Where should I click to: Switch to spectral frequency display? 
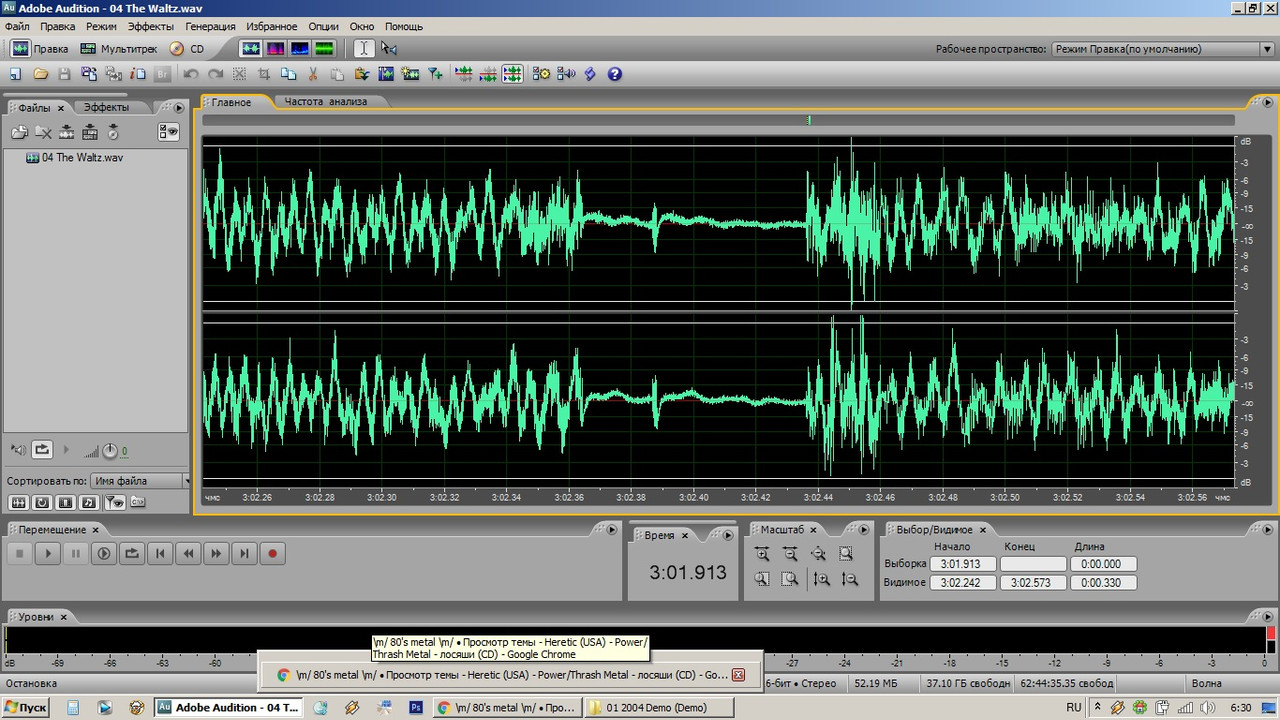pos(275,48)
